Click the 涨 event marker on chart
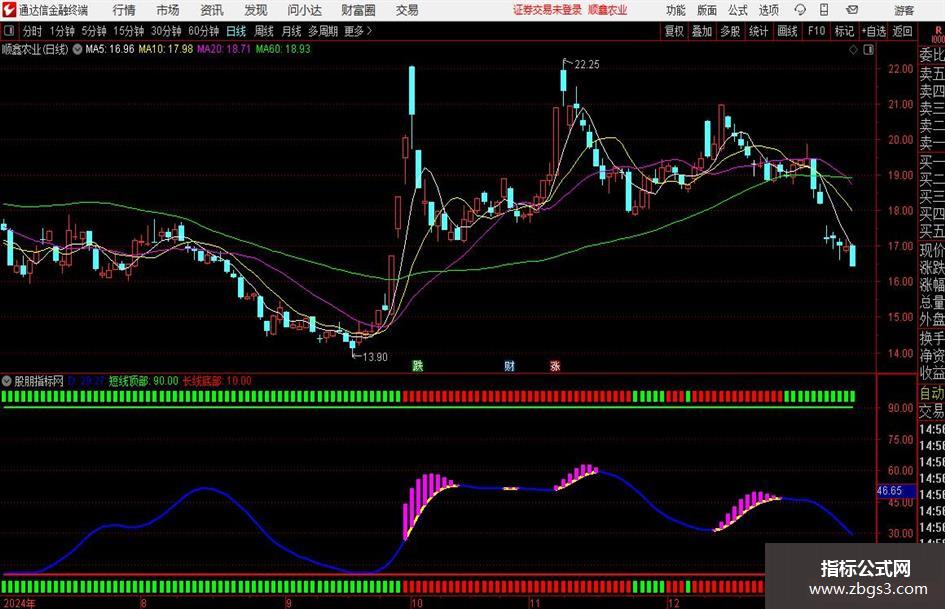This screenshot has width=945, height=609. coord(555,365)
